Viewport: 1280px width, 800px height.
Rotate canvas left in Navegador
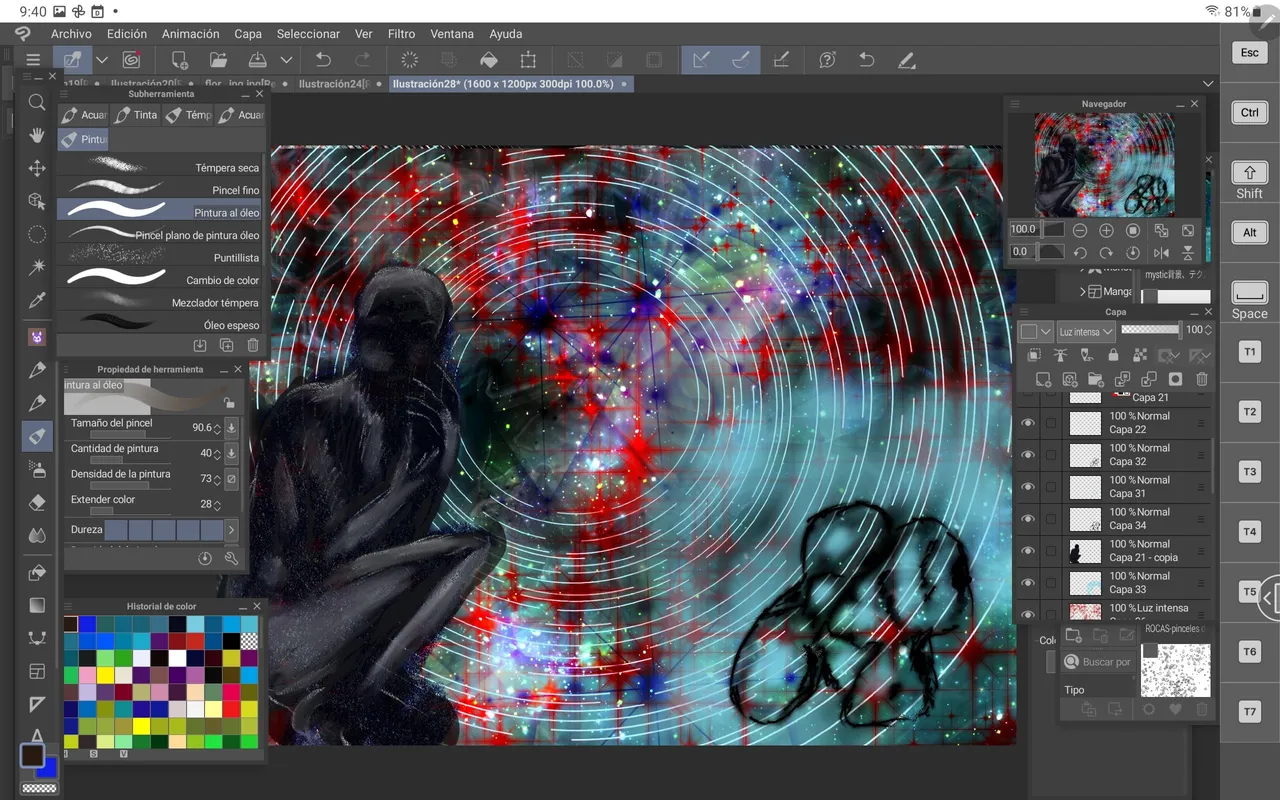click(x=1080, y=253)
